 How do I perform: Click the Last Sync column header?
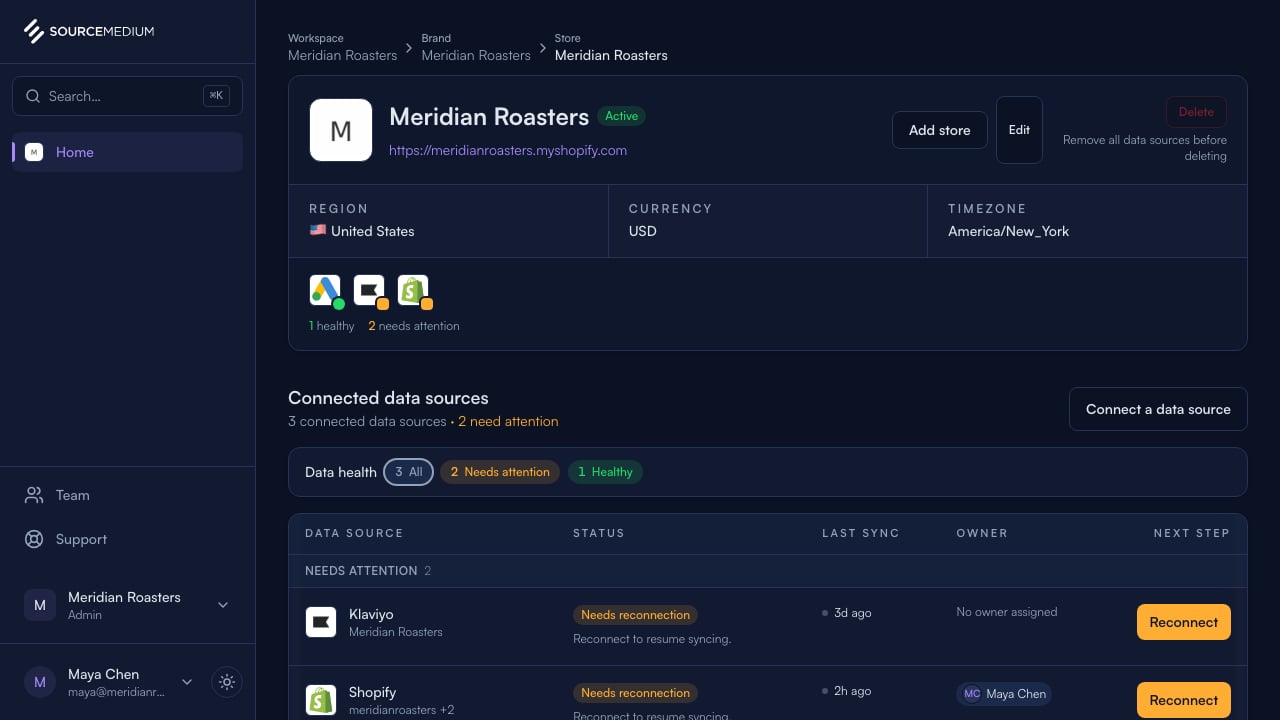coord(861,533)
